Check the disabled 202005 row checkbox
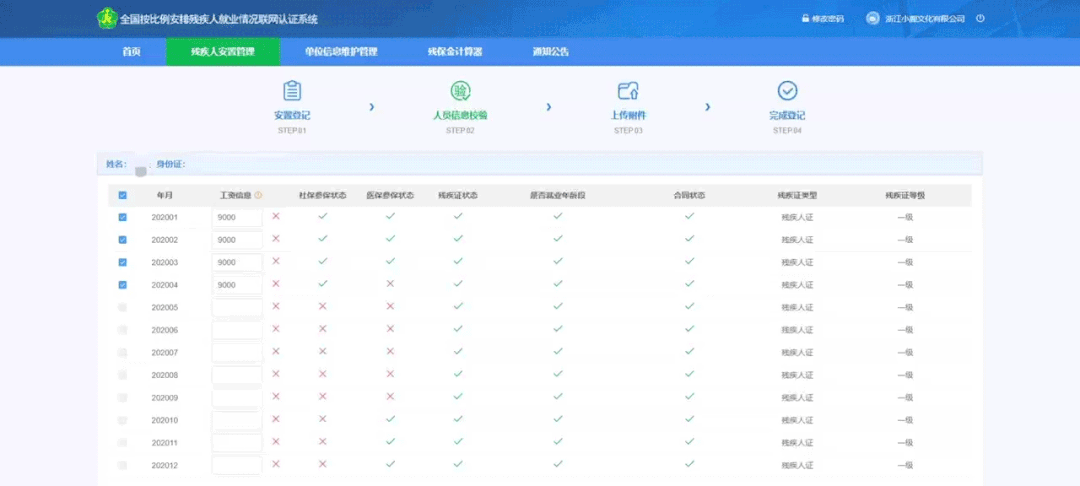The height and width of the screenshot is (486, 1080). pyautogui.click(x=123, y=307)
